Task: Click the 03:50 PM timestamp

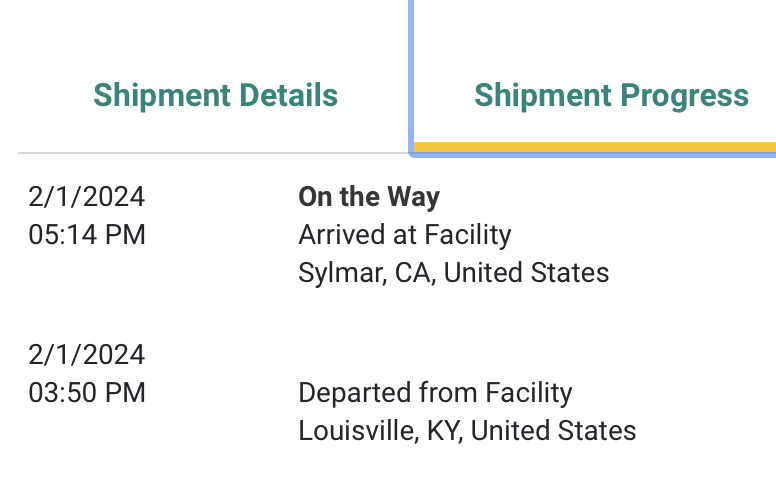Action: (87, 393)
